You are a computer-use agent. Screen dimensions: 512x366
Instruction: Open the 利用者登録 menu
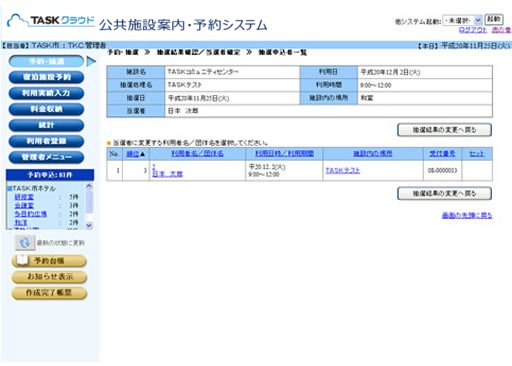[x=46, y=141]
